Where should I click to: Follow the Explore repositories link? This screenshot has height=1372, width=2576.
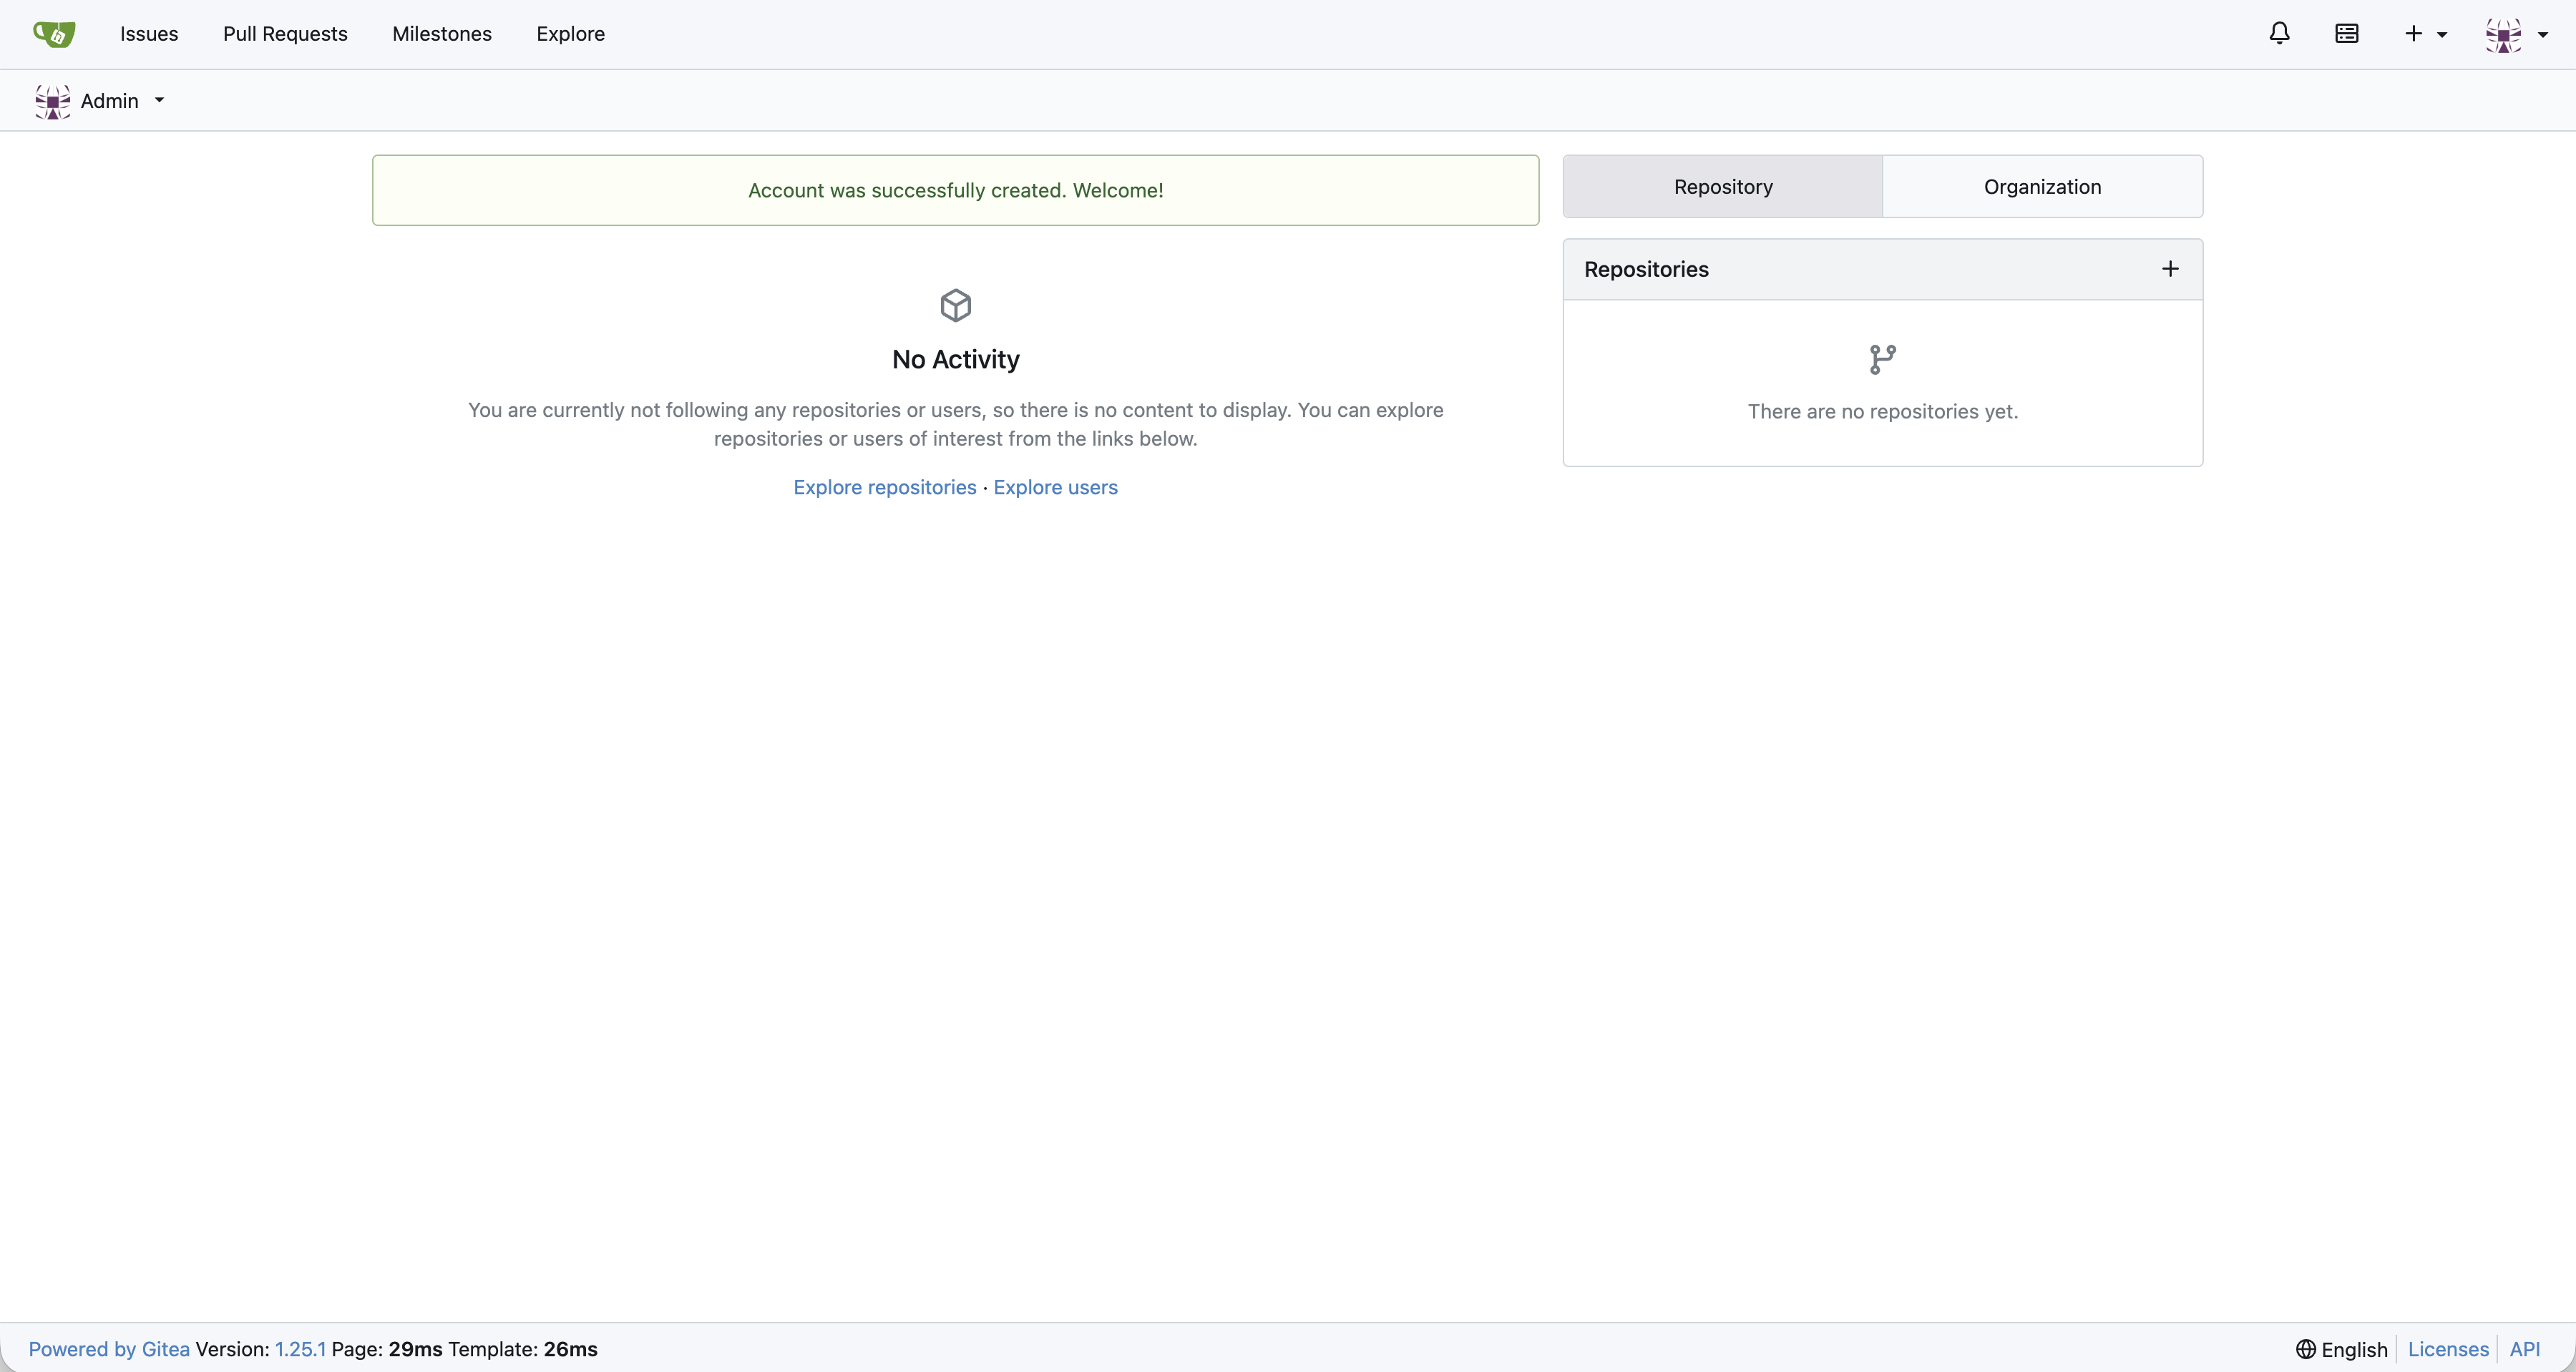click(884, 487)
